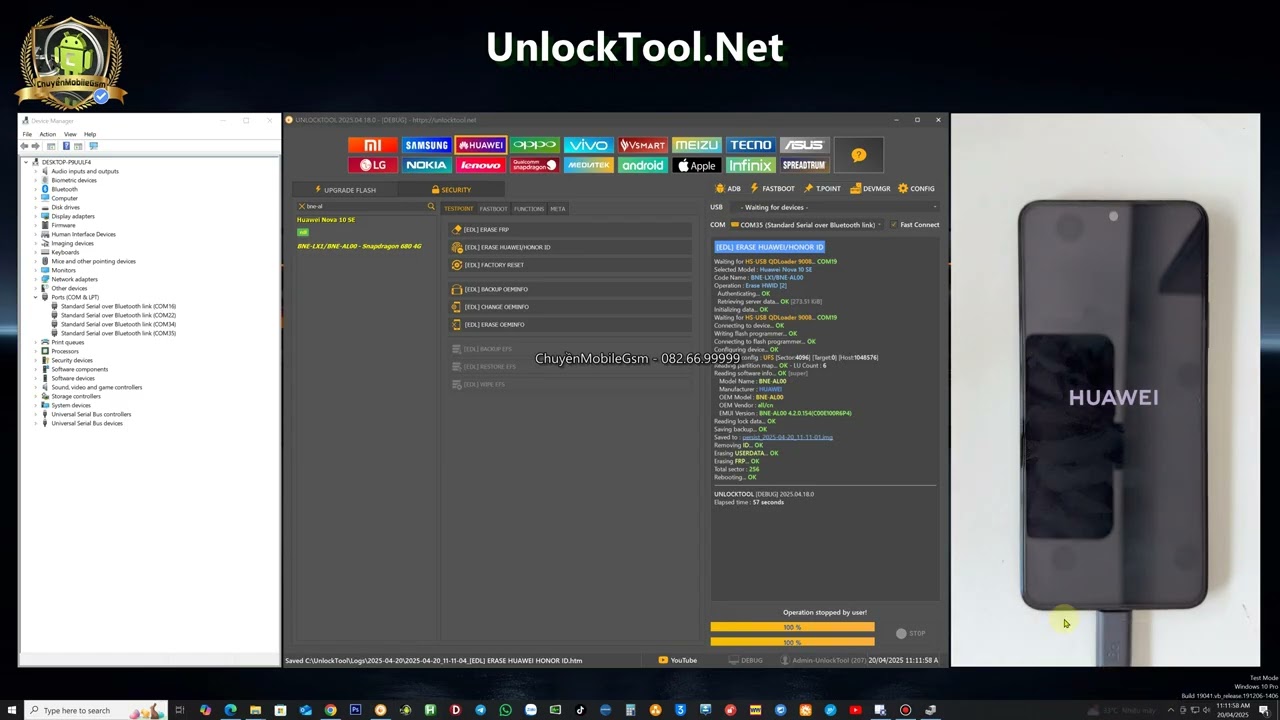
Task: Select the Meizu brand icon
Action: (x=696, y=145)
